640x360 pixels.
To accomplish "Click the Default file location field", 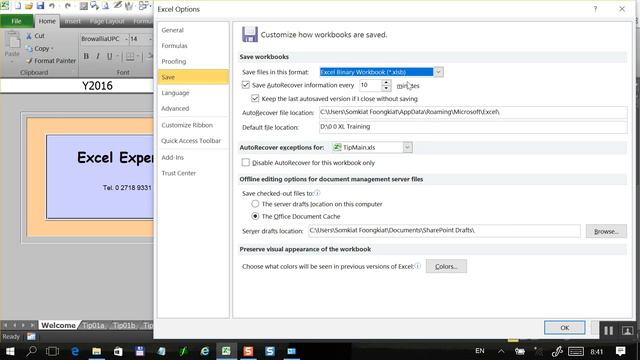I will 473,127.
